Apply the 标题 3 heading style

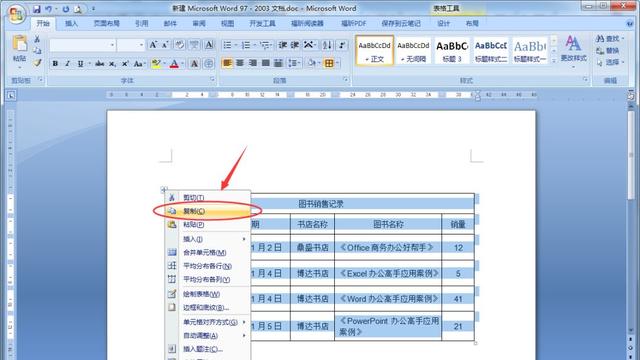pos(452,50)
